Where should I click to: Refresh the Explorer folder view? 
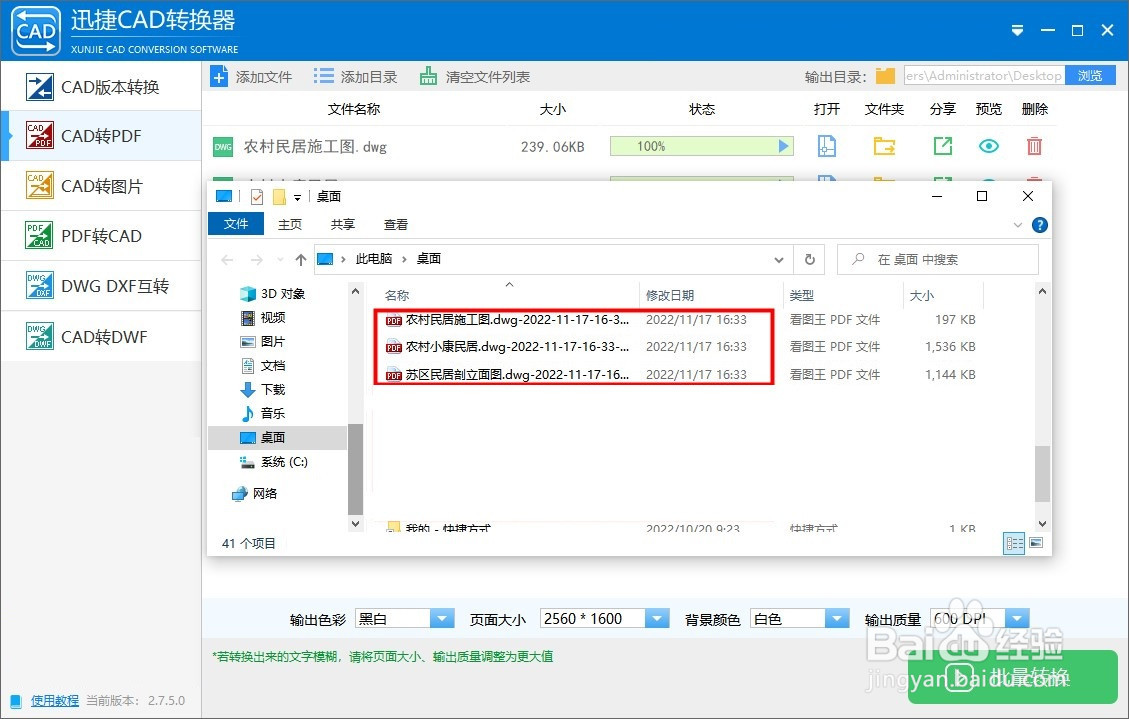tap(810, 259)
